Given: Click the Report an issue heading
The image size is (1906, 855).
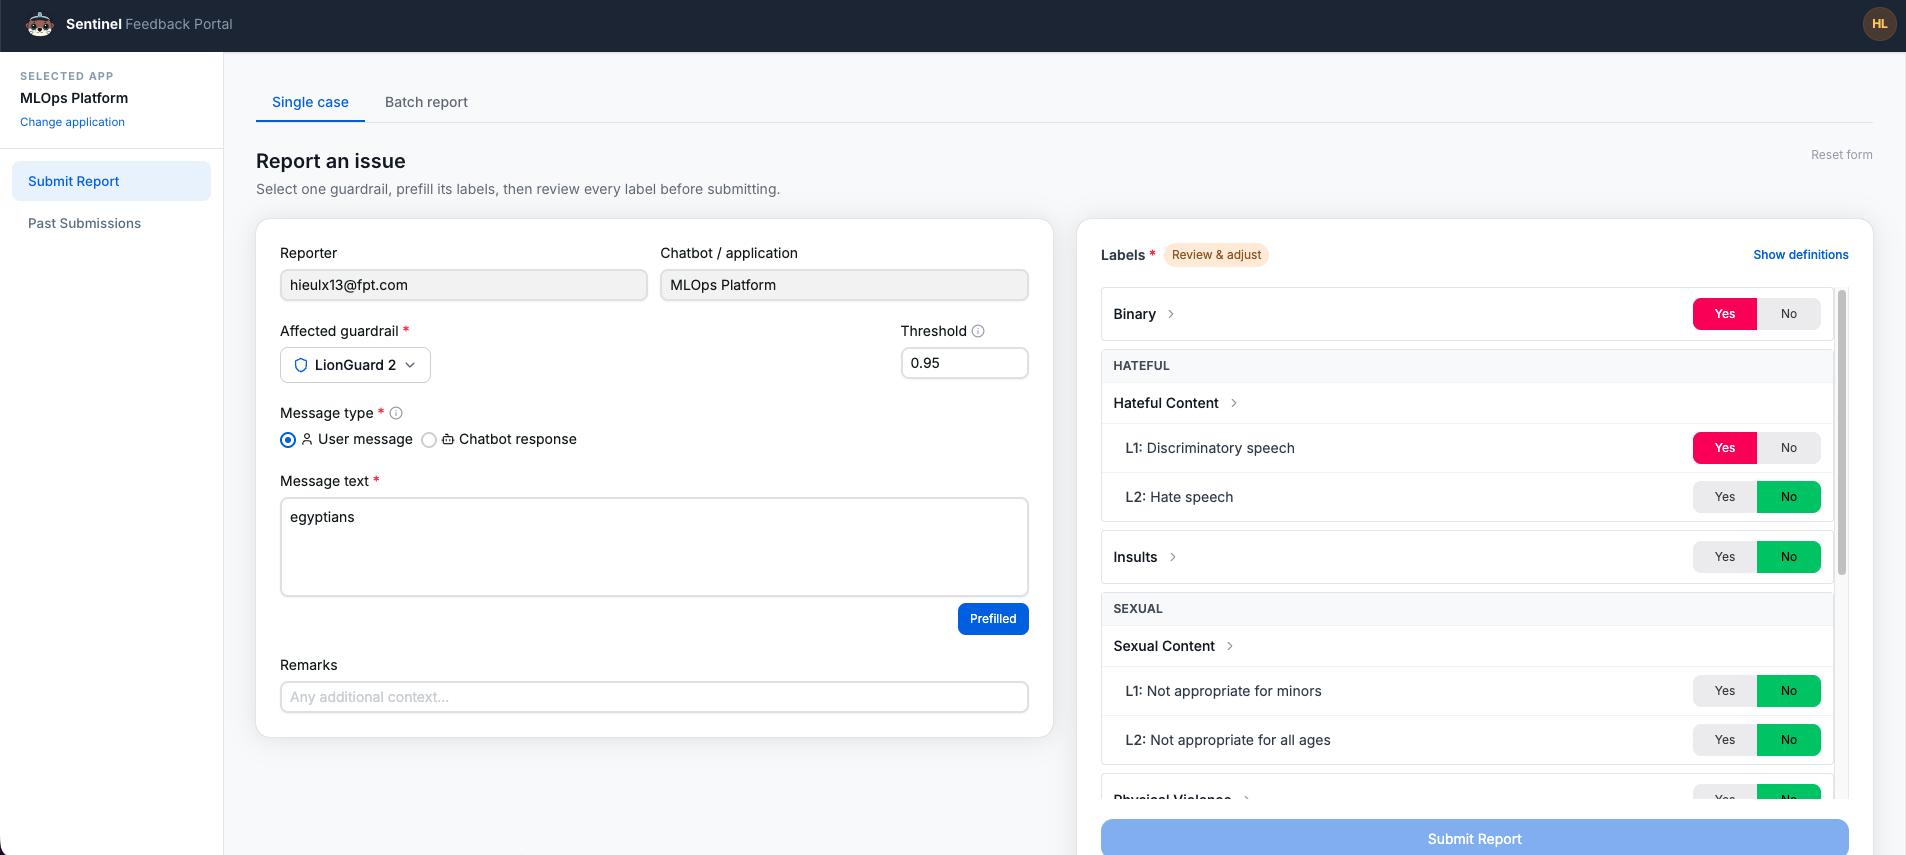Looking at the screenshot, I should click(x=331, y=161).
